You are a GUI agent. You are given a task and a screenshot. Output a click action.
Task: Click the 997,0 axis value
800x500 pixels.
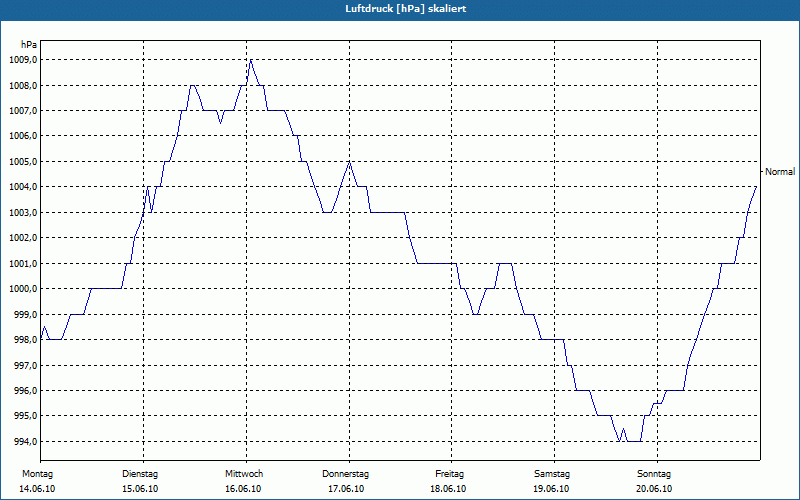coord(25,365)
